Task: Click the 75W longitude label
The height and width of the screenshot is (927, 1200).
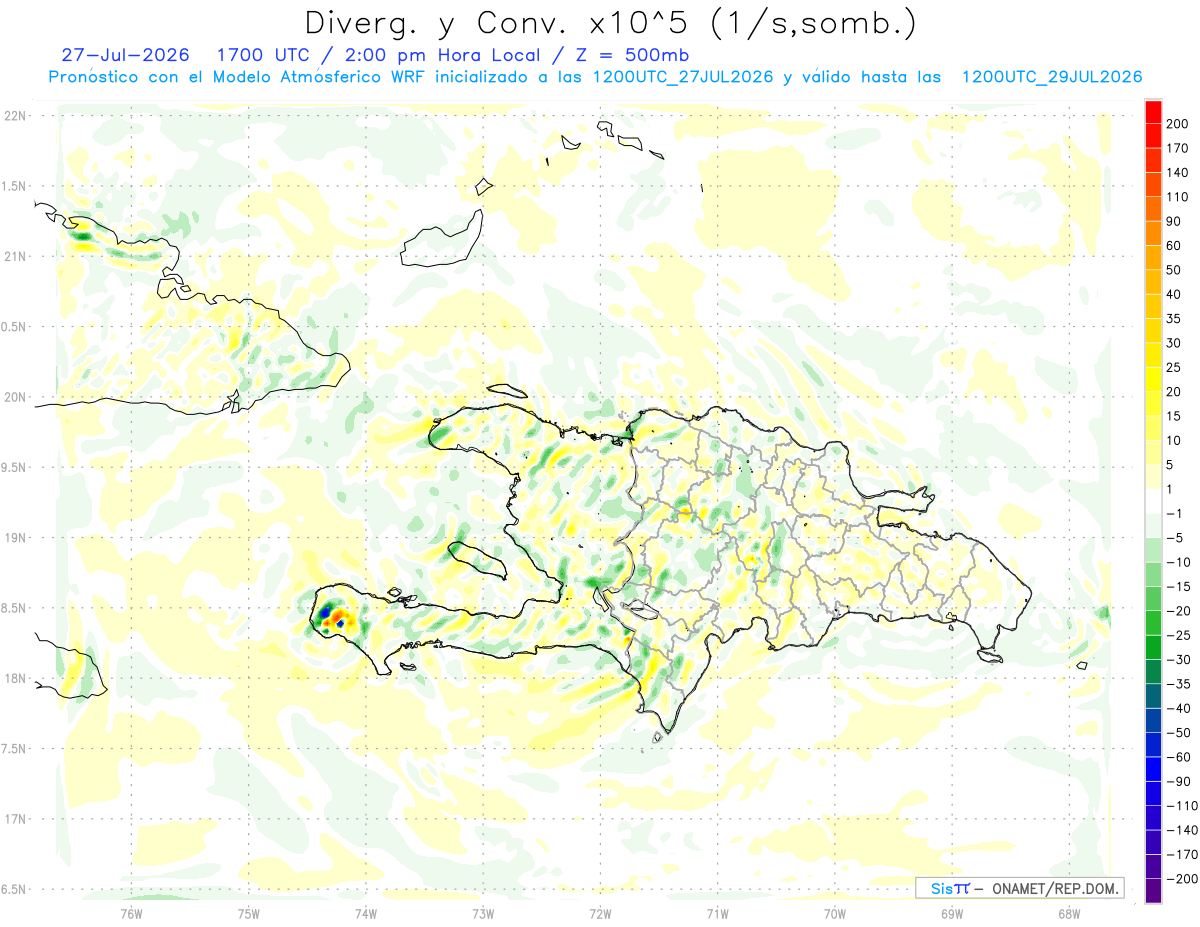Action: (x=249, y=913)
